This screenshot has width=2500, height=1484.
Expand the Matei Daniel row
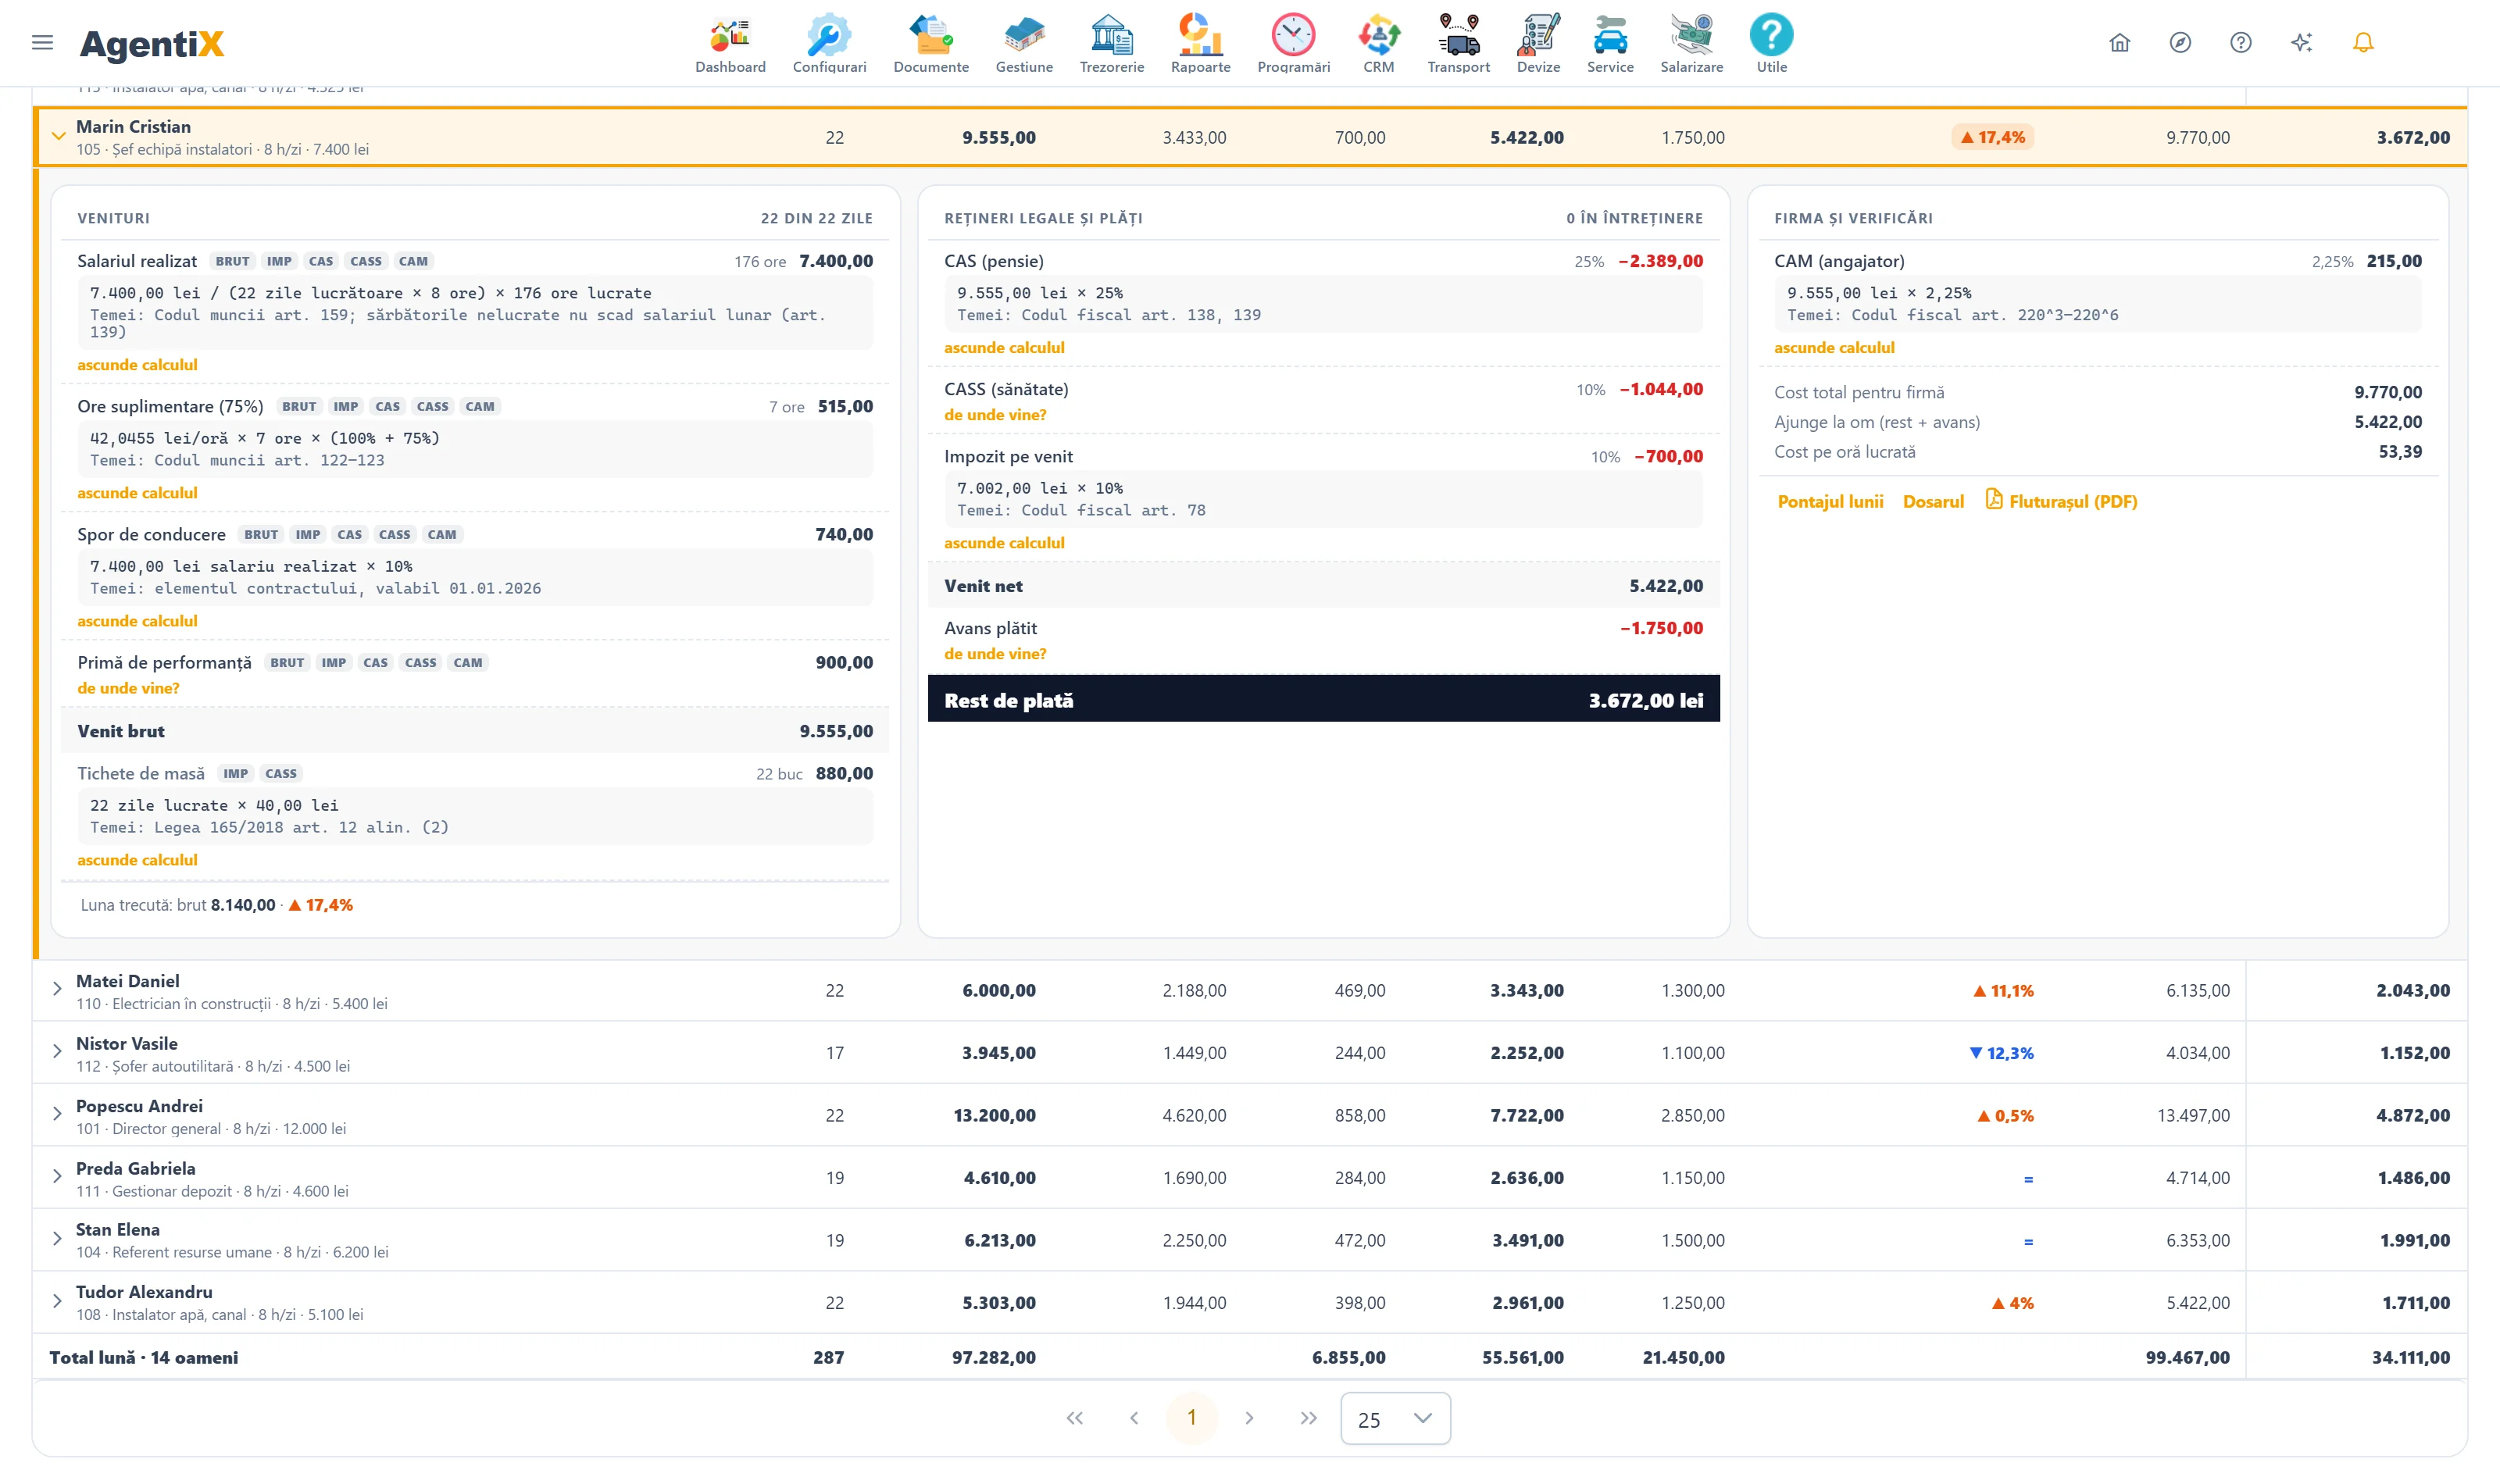coord(57,989)
